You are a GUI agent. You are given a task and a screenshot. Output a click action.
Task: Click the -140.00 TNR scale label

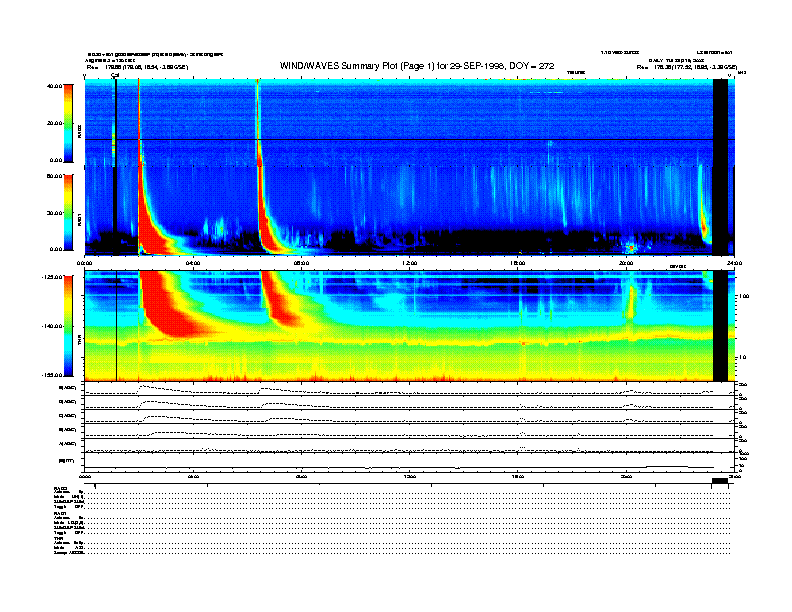point(52,326)
